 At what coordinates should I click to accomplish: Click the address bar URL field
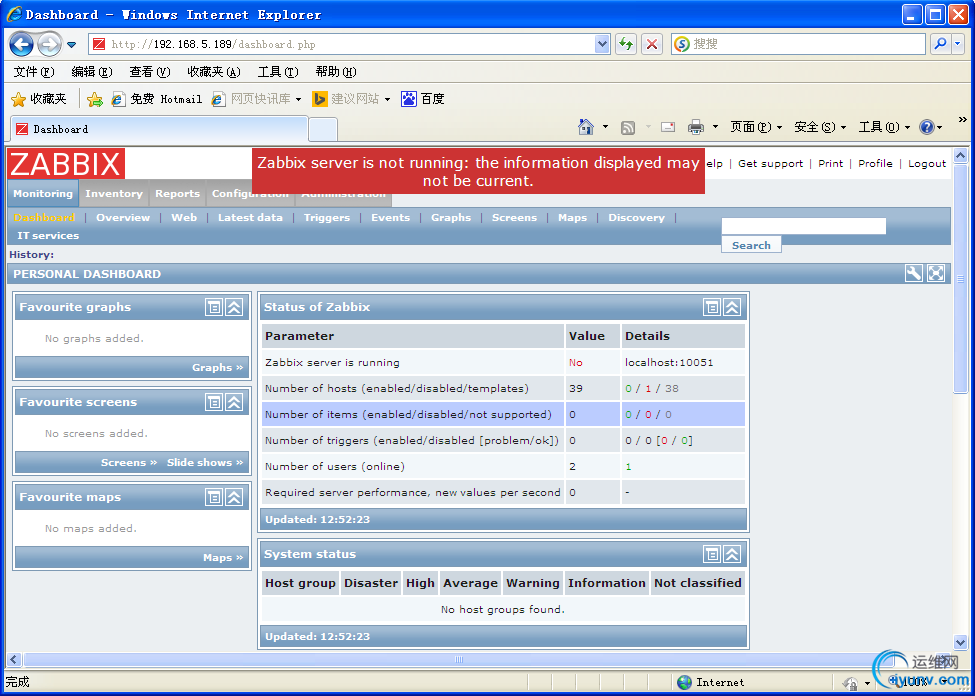point(341,44)
